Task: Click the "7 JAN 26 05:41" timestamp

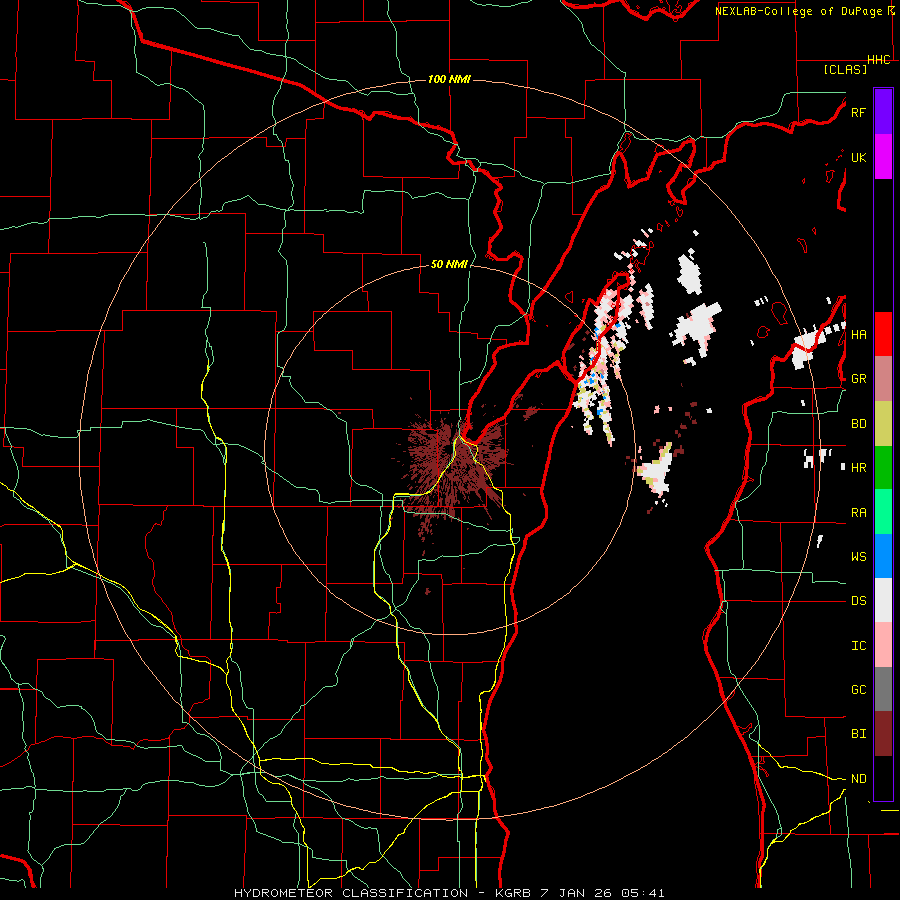Action: pos(603,893)
